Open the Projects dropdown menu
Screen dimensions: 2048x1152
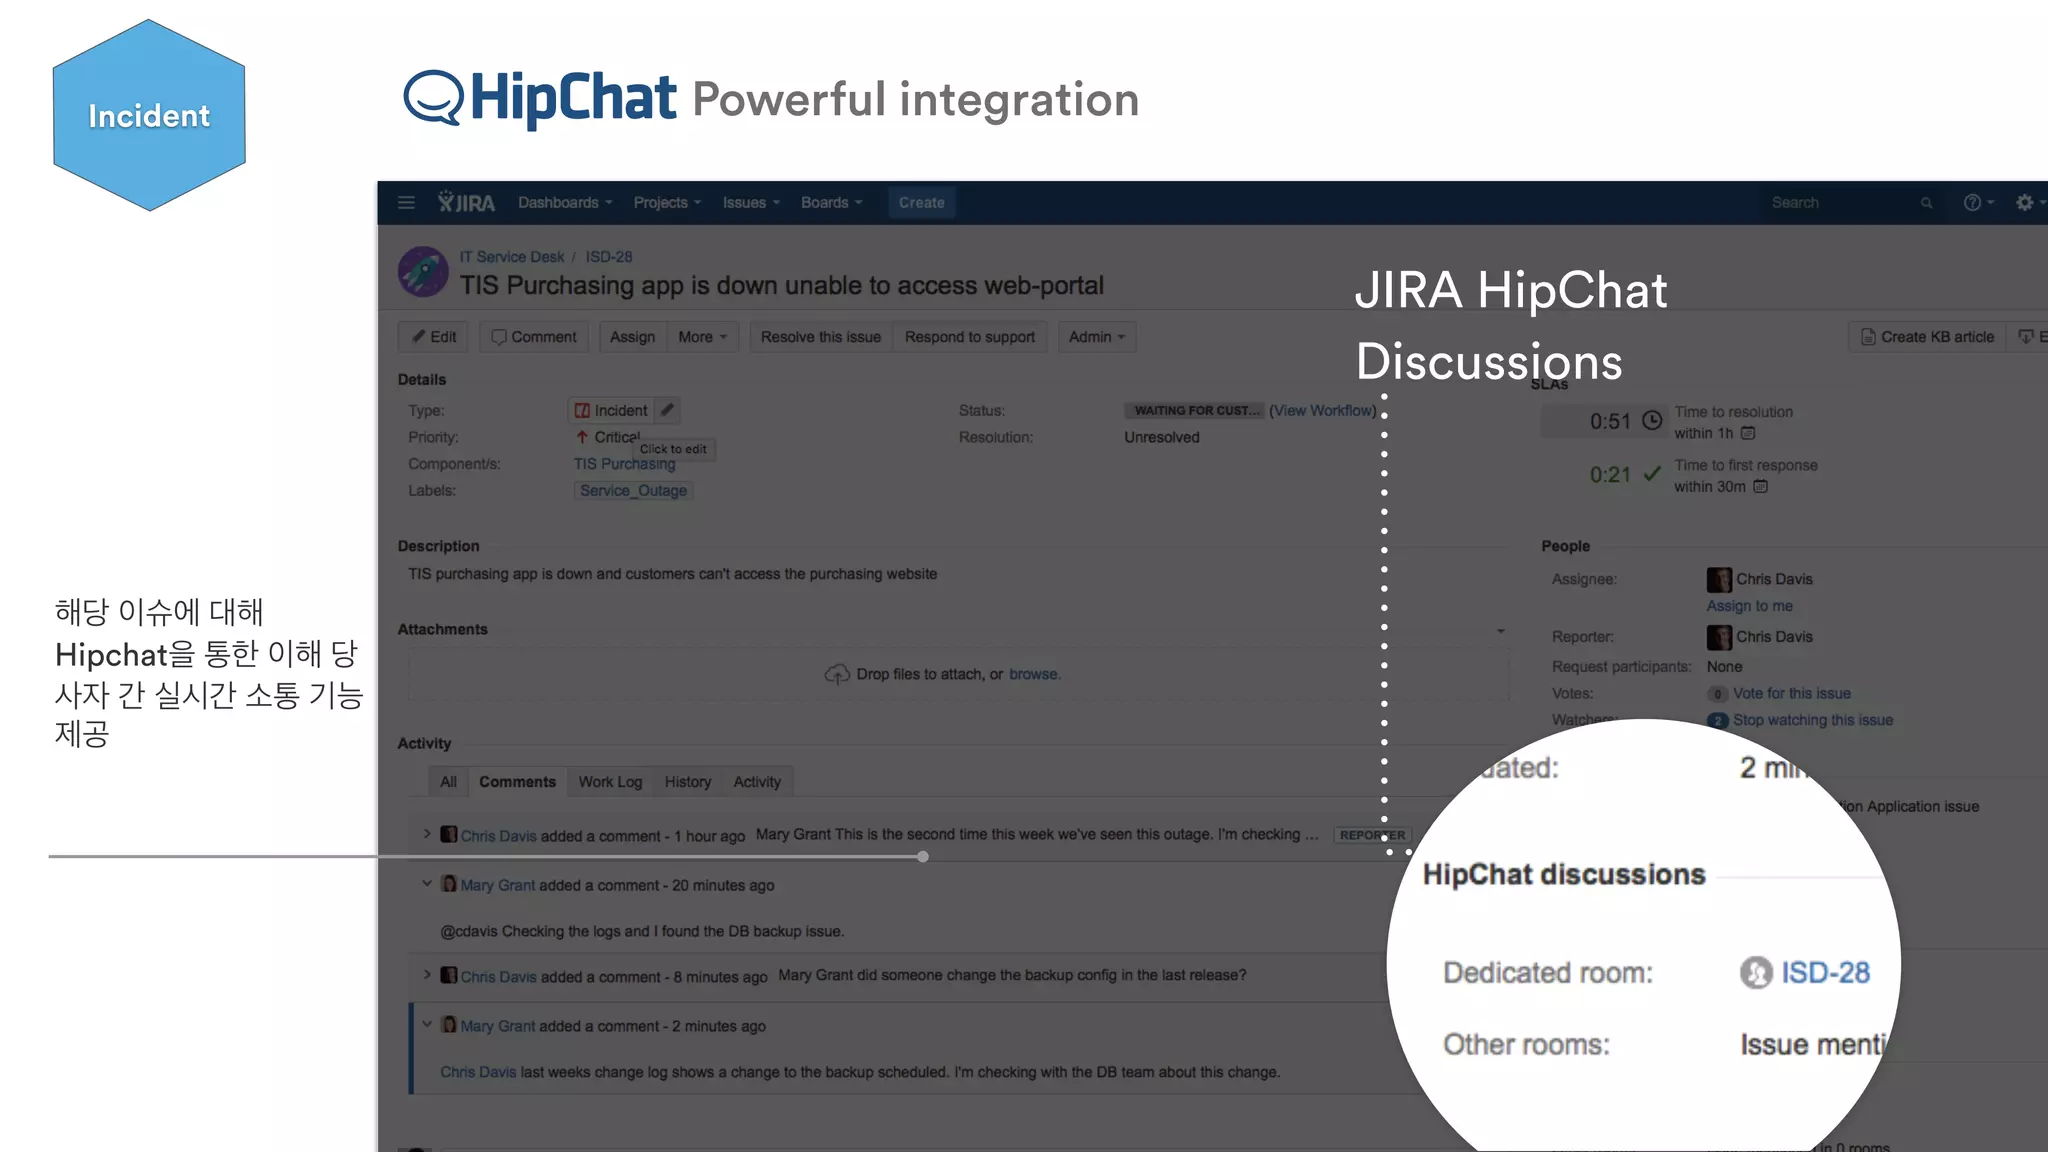pyautogui.click(x=667, y=203)
